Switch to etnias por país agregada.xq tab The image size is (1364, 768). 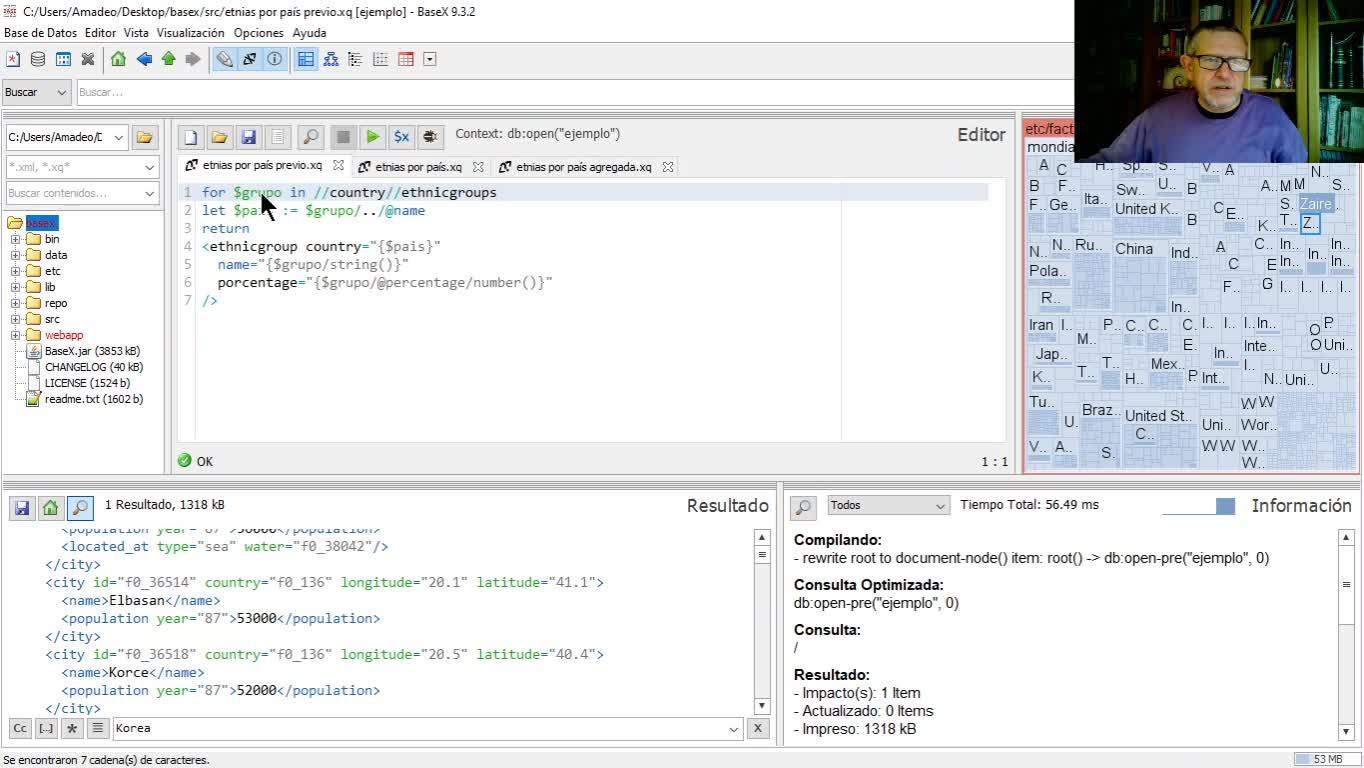pos(583,167)
